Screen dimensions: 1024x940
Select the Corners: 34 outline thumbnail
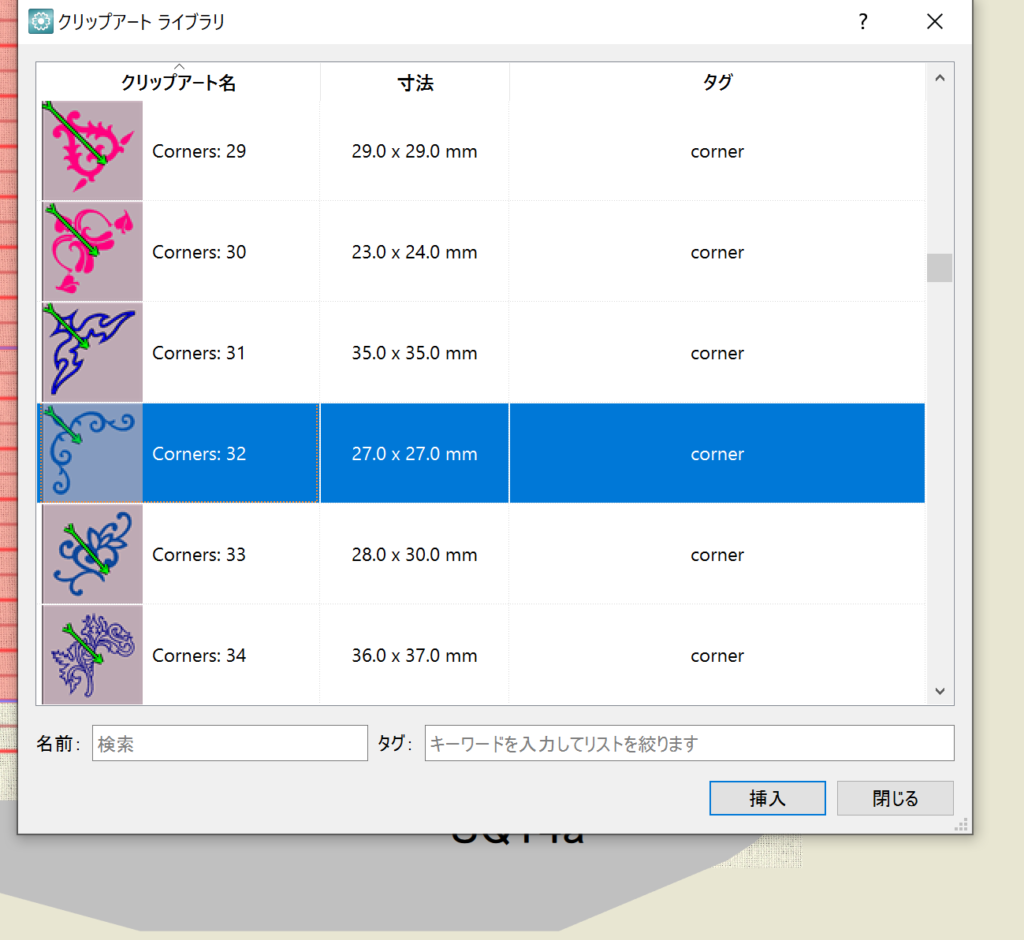pyautogui.click(x=92, y=655)
